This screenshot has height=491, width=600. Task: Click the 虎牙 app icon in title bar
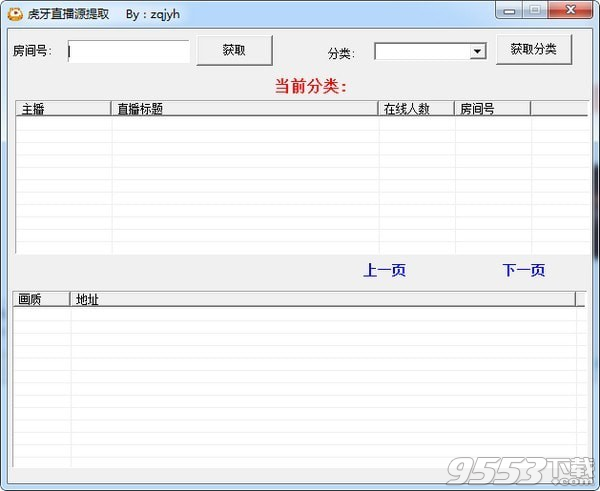pos(15,15)
